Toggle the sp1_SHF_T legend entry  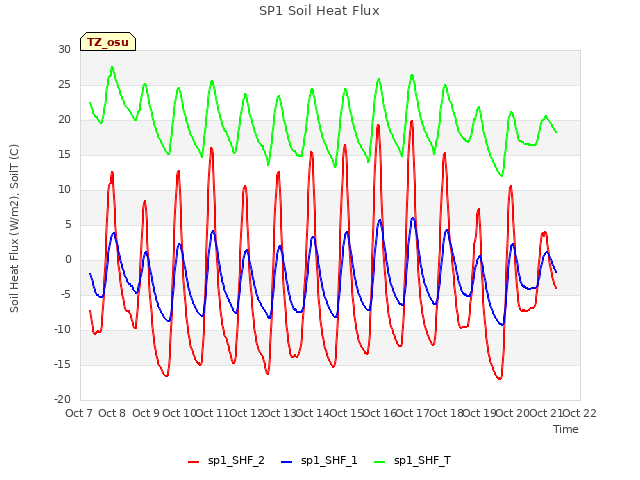[x=412, y=461]
